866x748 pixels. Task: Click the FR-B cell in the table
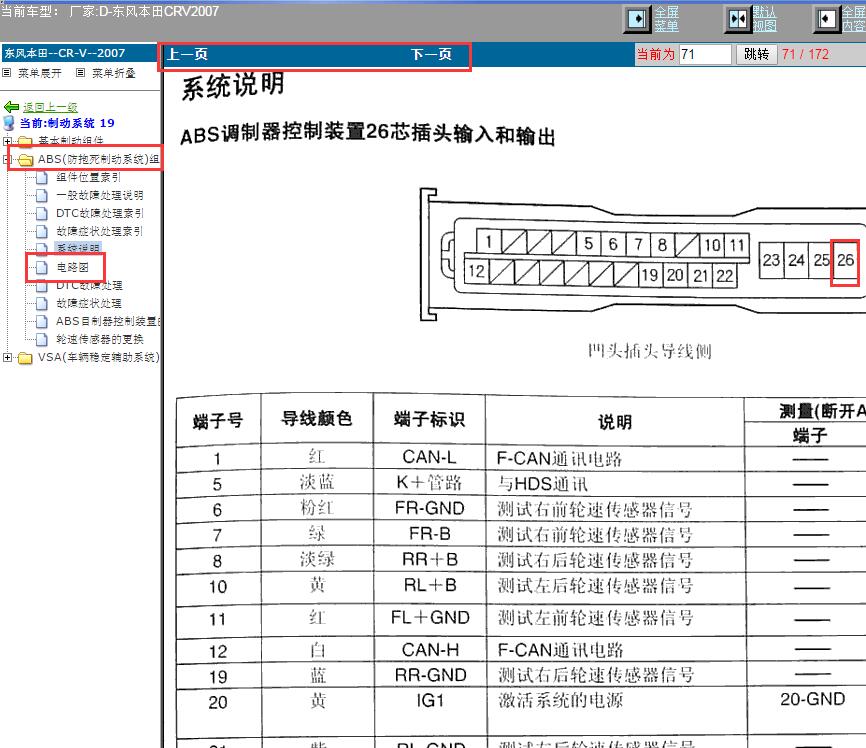(x=429, y=534)
